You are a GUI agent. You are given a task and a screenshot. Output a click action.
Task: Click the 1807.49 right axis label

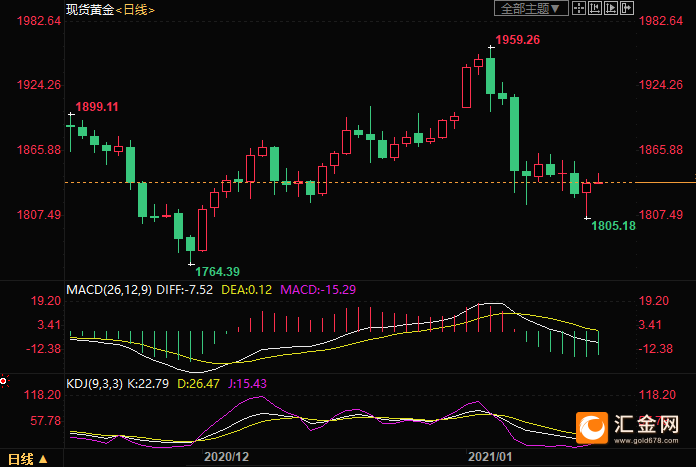click(661, 215)
